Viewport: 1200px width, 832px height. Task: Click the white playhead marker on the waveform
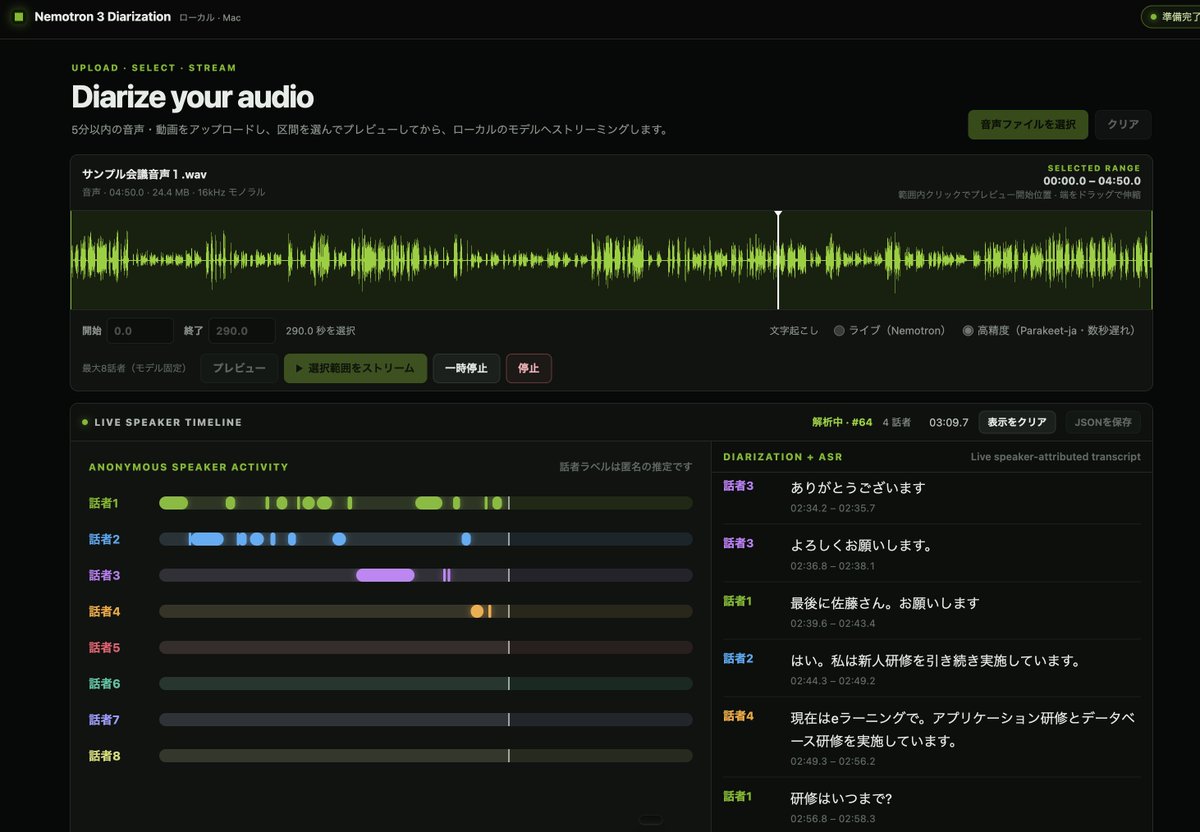[778, 260]
